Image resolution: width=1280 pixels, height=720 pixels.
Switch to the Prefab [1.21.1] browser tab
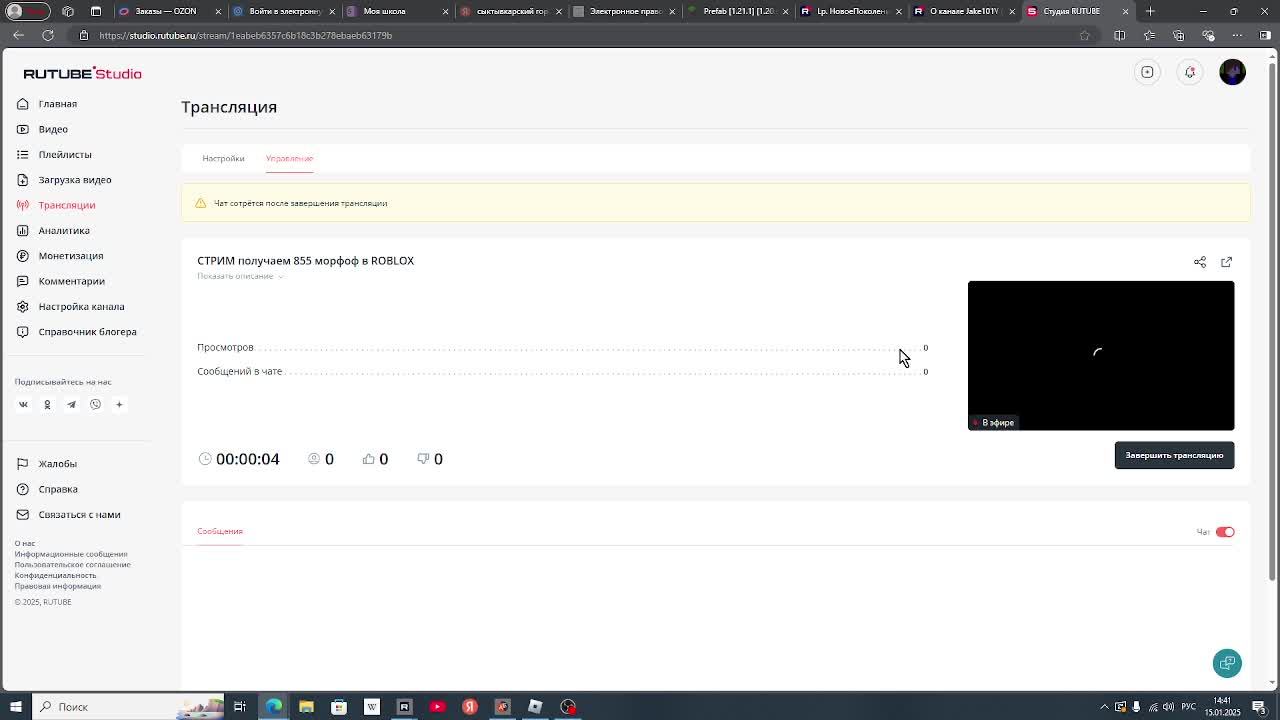pos(739,11)
